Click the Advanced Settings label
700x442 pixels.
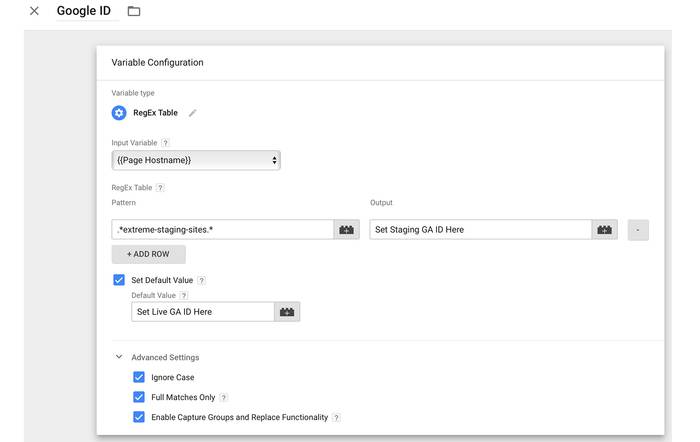pos(165,357)
